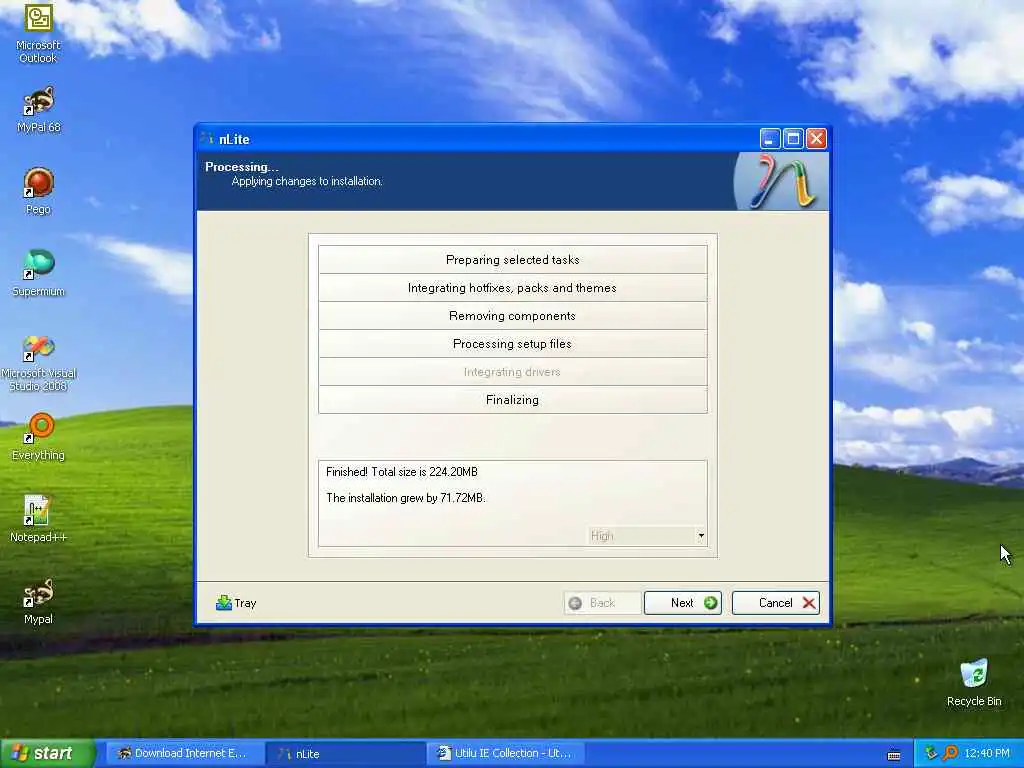Click Applying changes to installation text
1024x768 pixels.
click(x=307, y=181)
